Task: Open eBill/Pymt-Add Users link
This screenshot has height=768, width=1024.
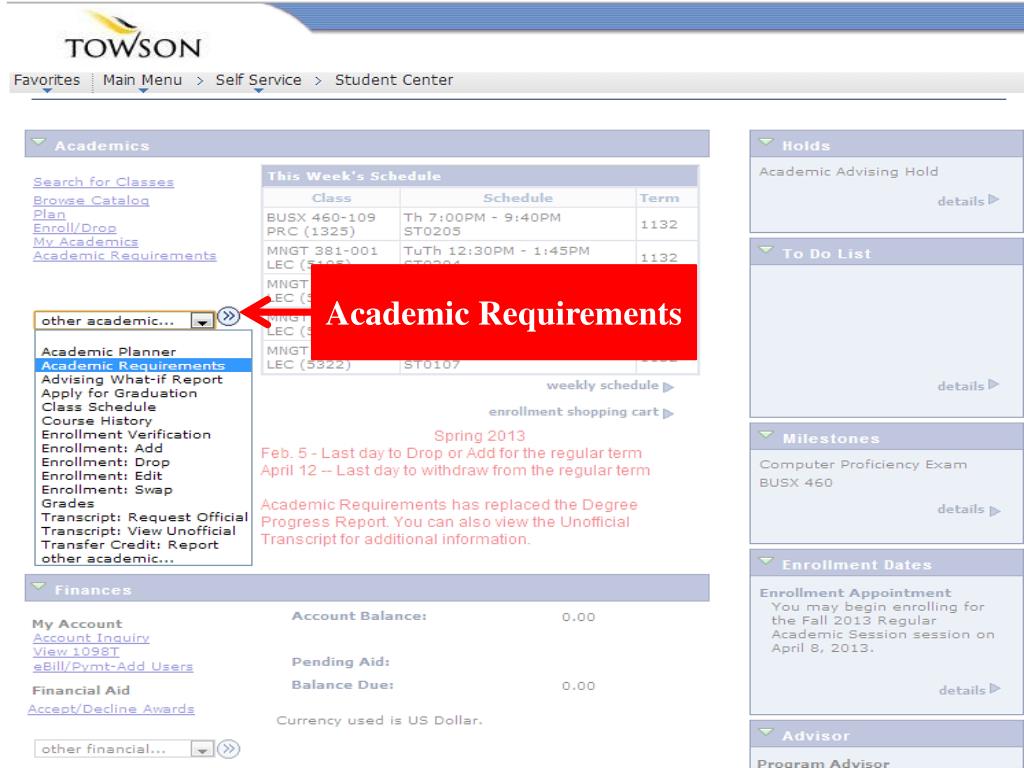Action: tap(113, 667)
